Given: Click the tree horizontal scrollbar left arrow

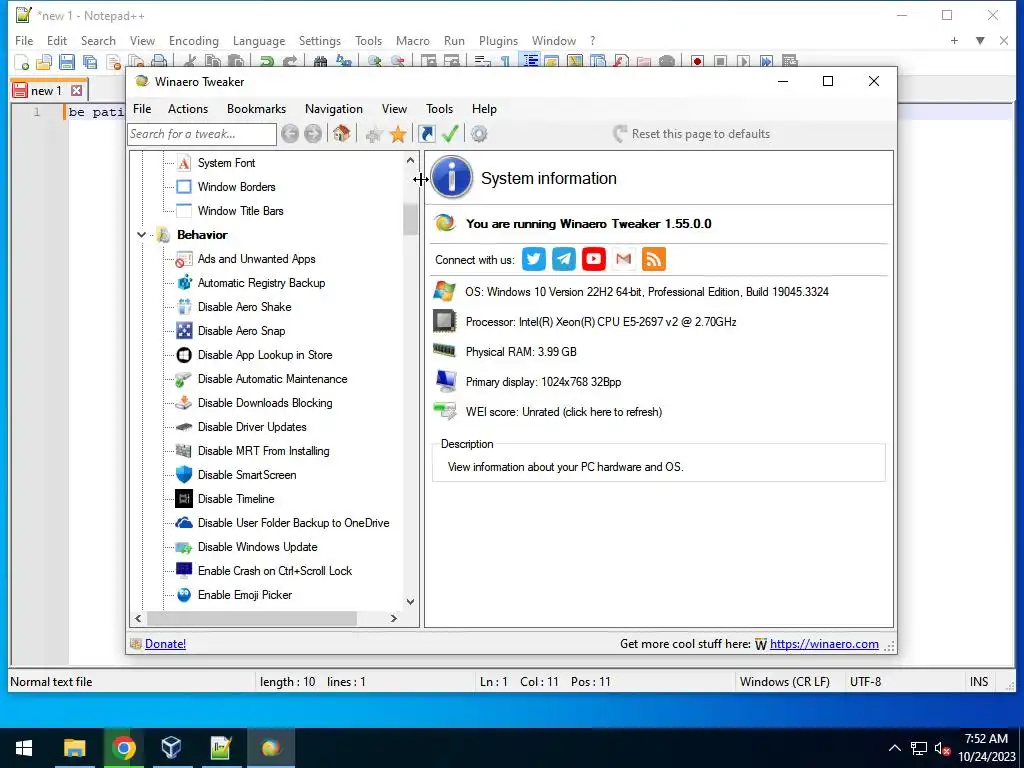Looking at the screenshot, I should [x=138, y=618].
